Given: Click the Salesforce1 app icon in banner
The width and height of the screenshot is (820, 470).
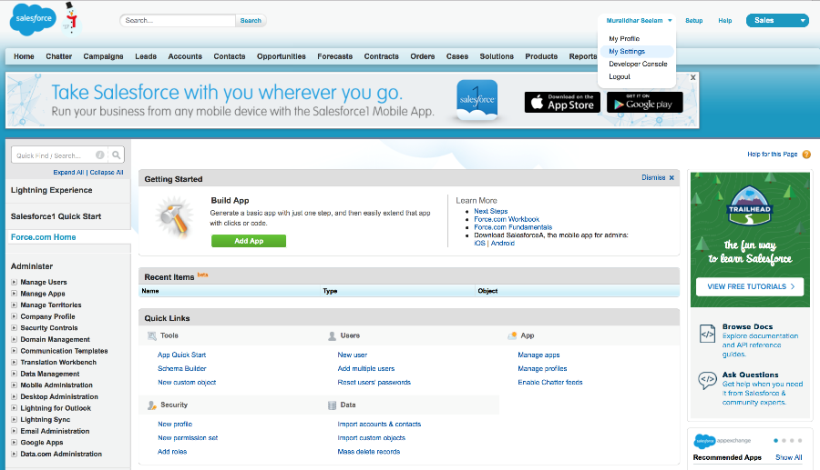Looking at the screenshot, I should 477,99.
